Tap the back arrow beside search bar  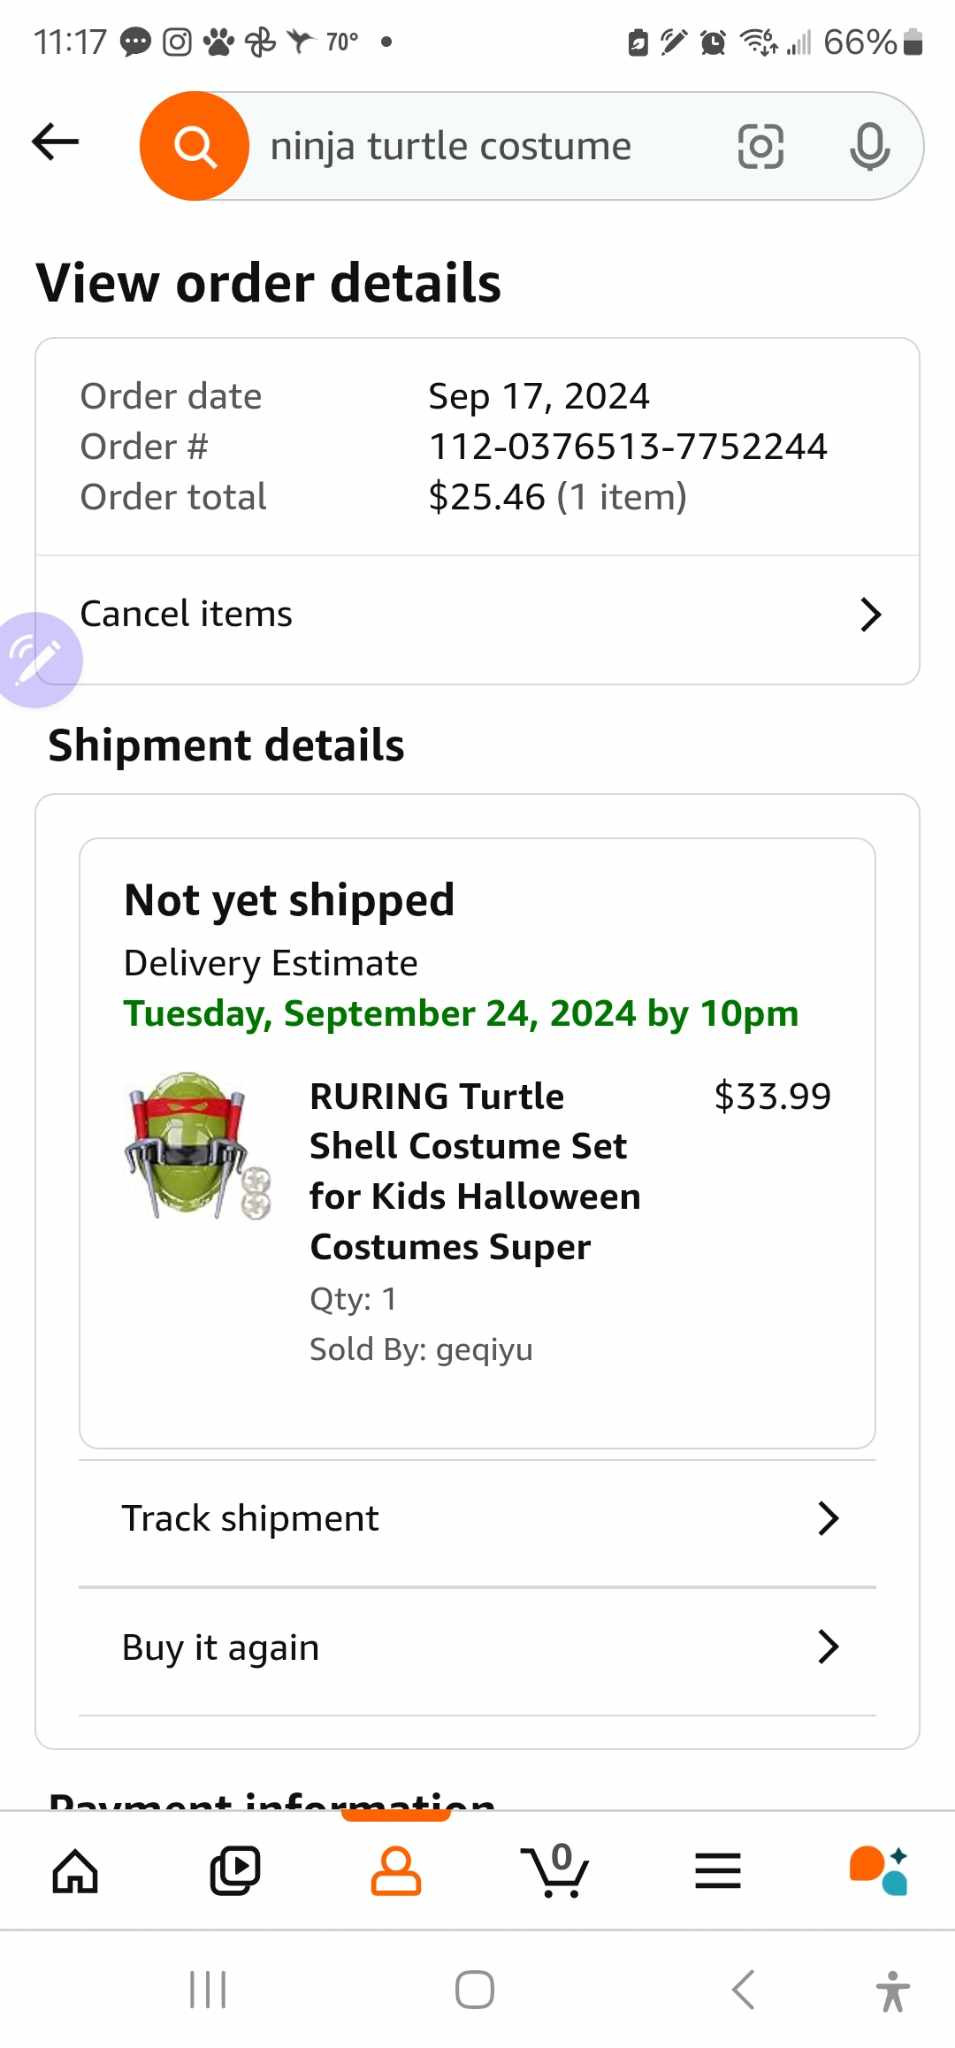(55, 142)
